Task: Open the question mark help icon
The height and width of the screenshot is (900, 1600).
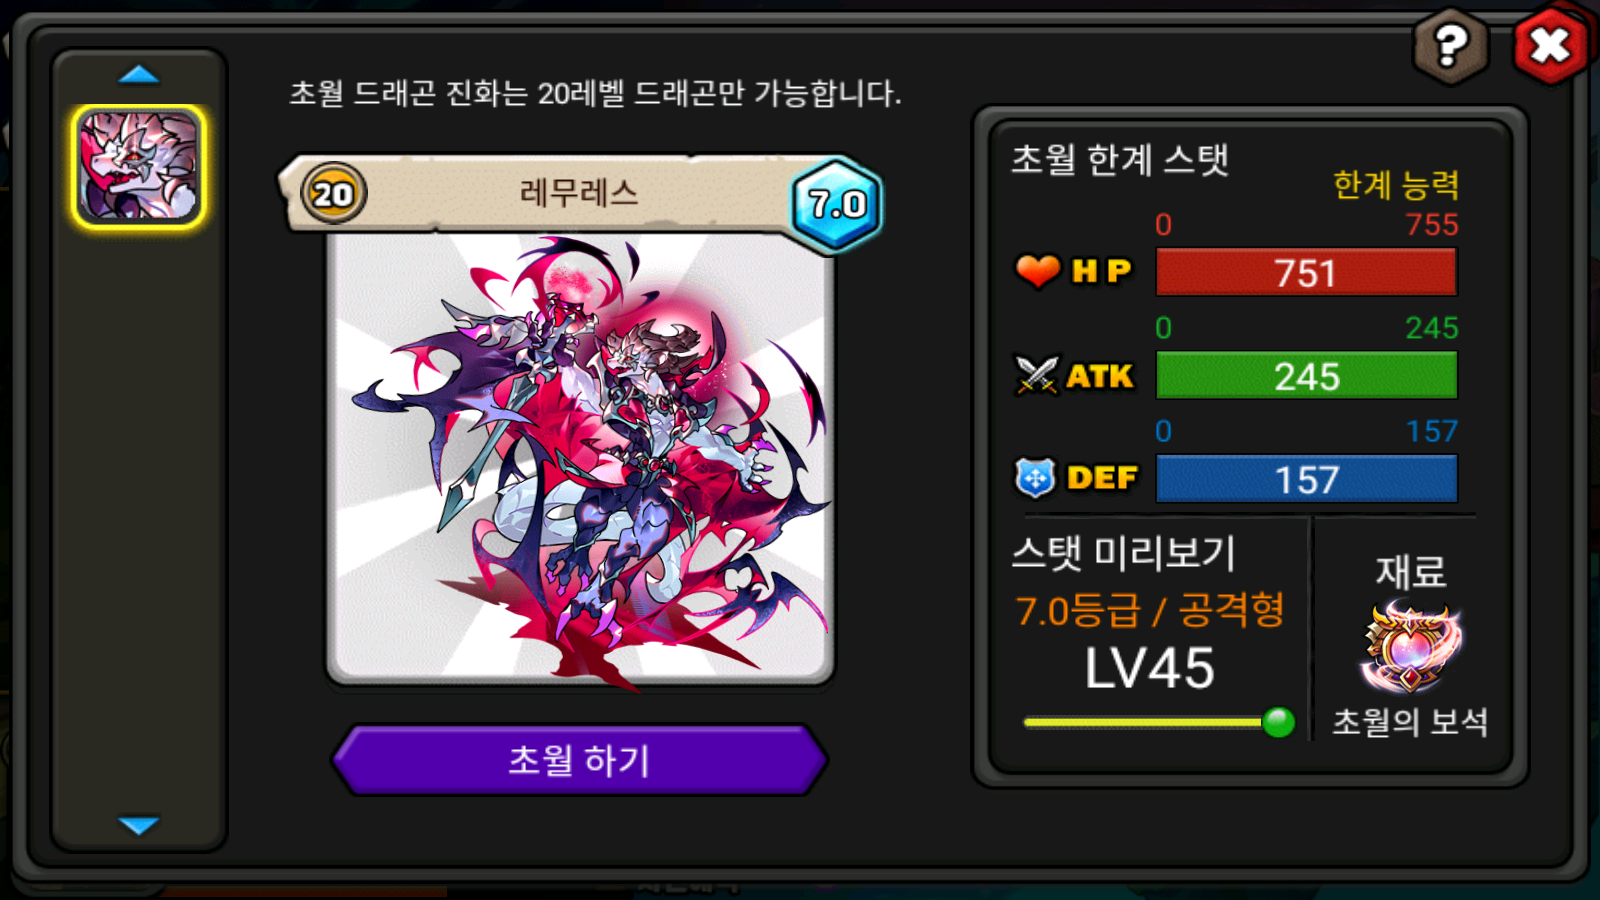Action: [x=1450, y=45]
